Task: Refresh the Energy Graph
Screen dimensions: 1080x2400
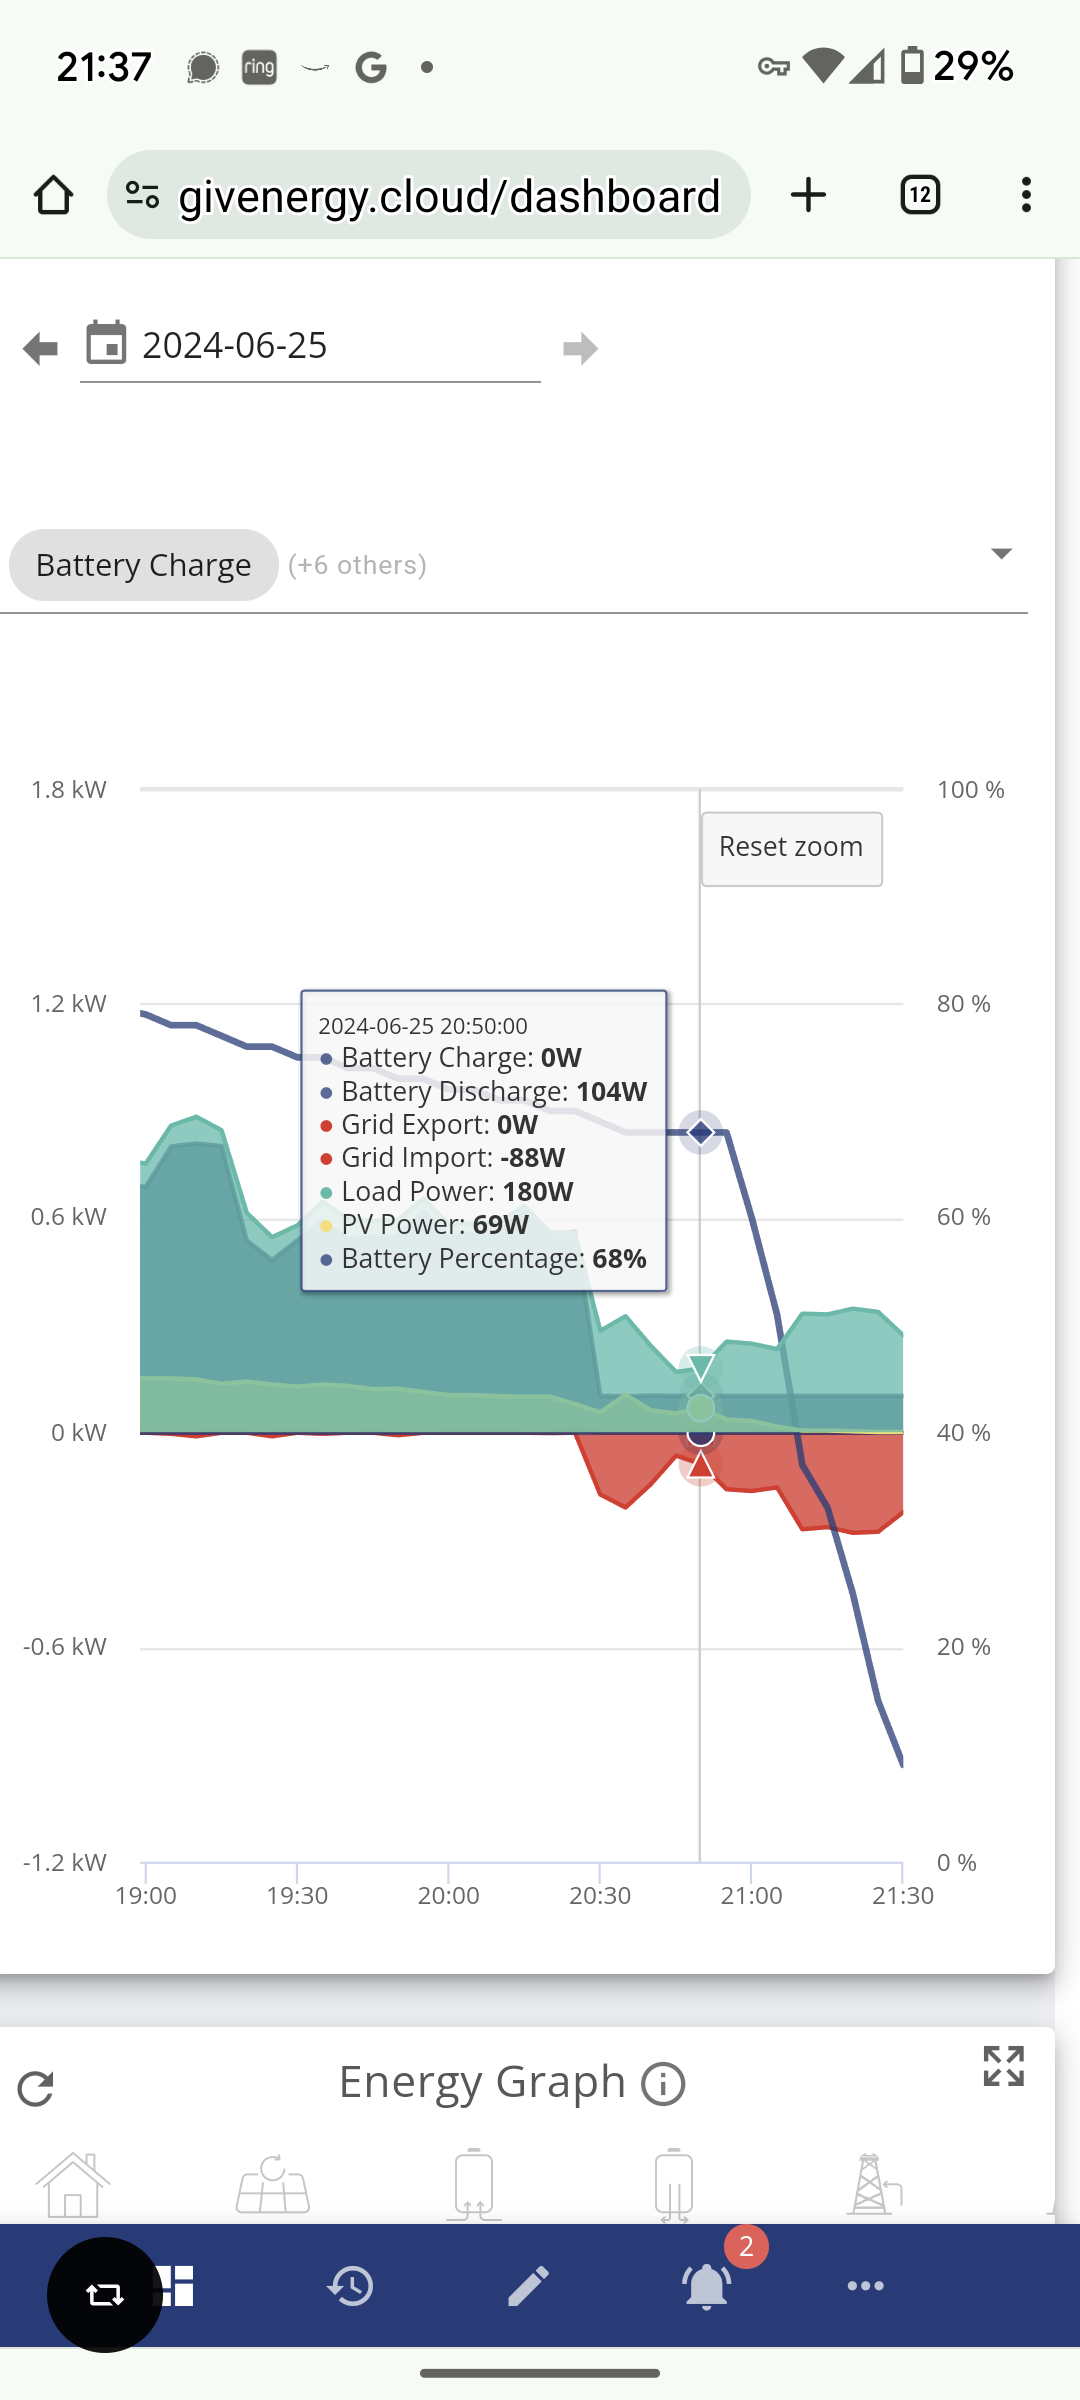Action: click(36, 2088)
